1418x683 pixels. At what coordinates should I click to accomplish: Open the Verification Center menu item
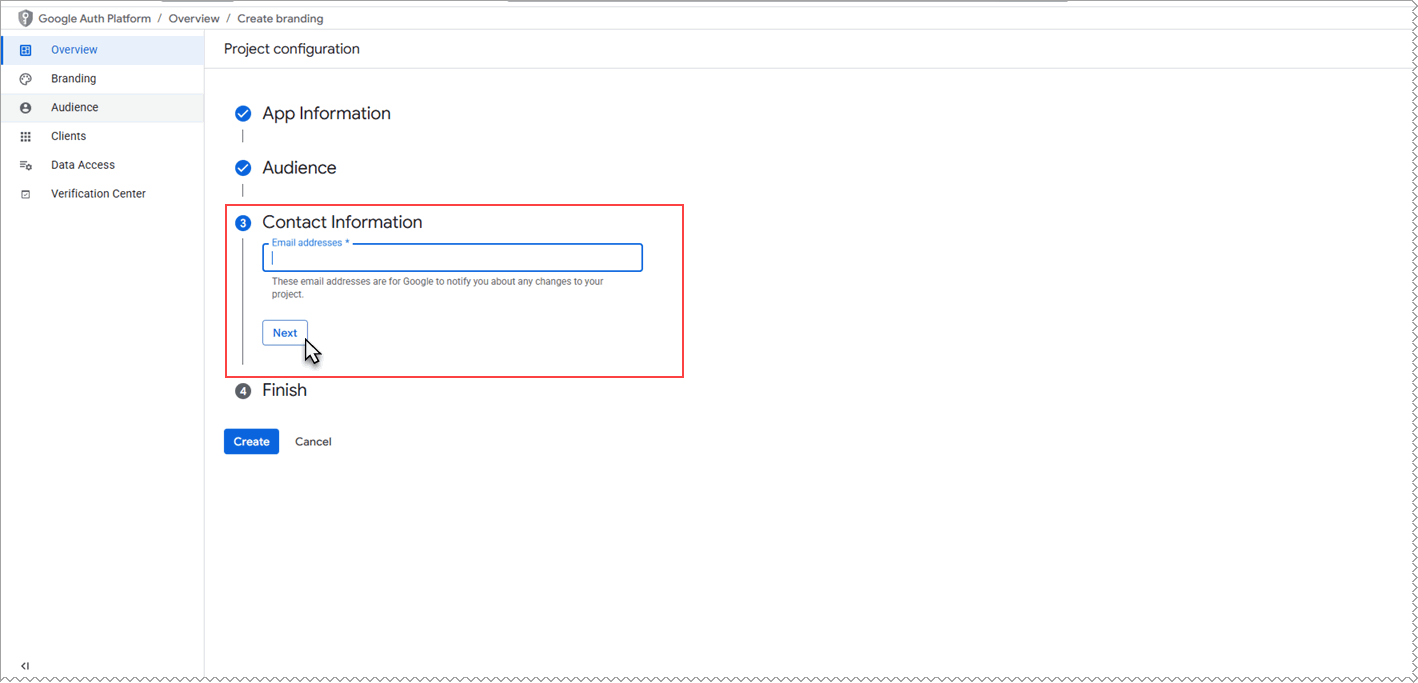pos(103,194)
